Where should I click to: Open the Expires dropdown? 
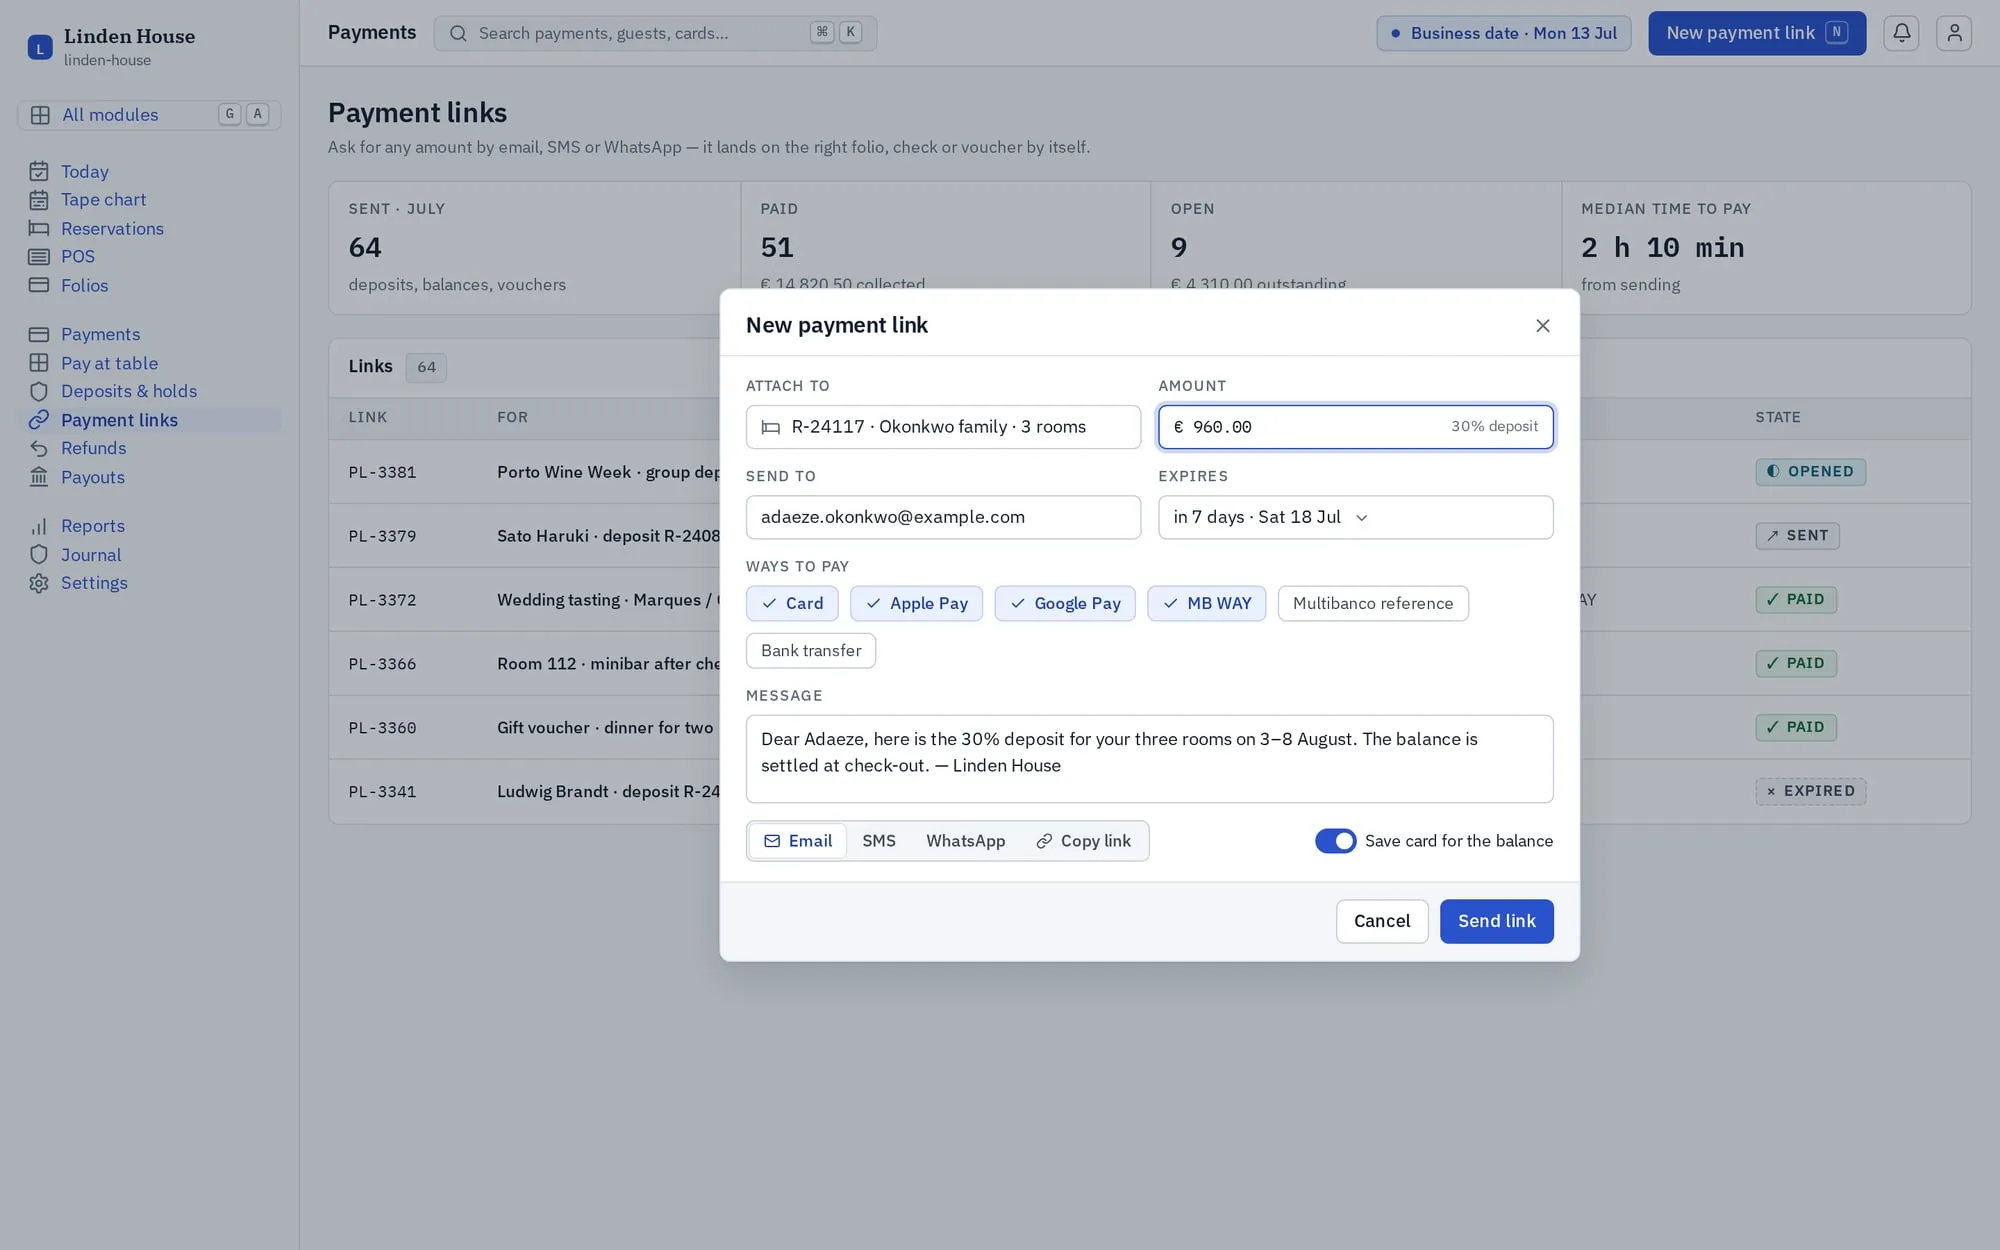1355,517
